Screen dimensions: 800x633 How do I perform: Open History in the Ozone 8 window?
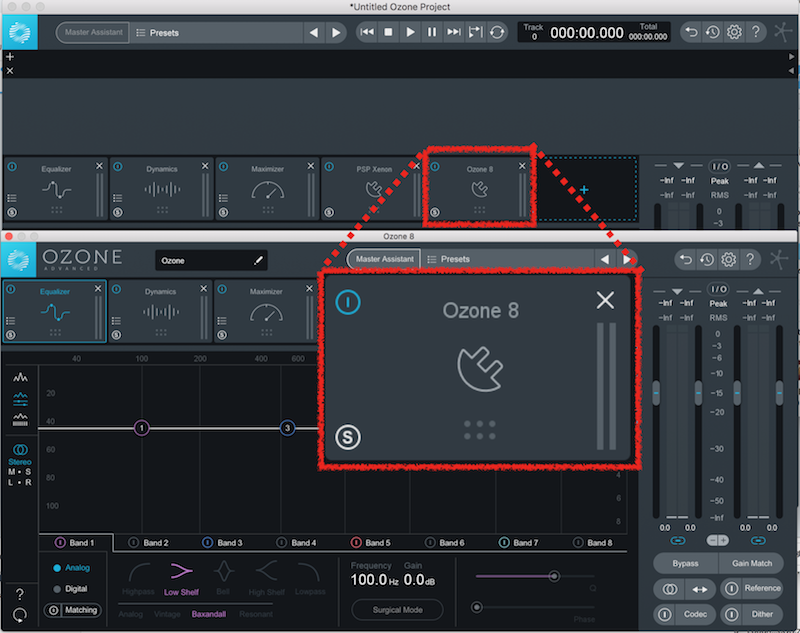(x=707, y=260)
